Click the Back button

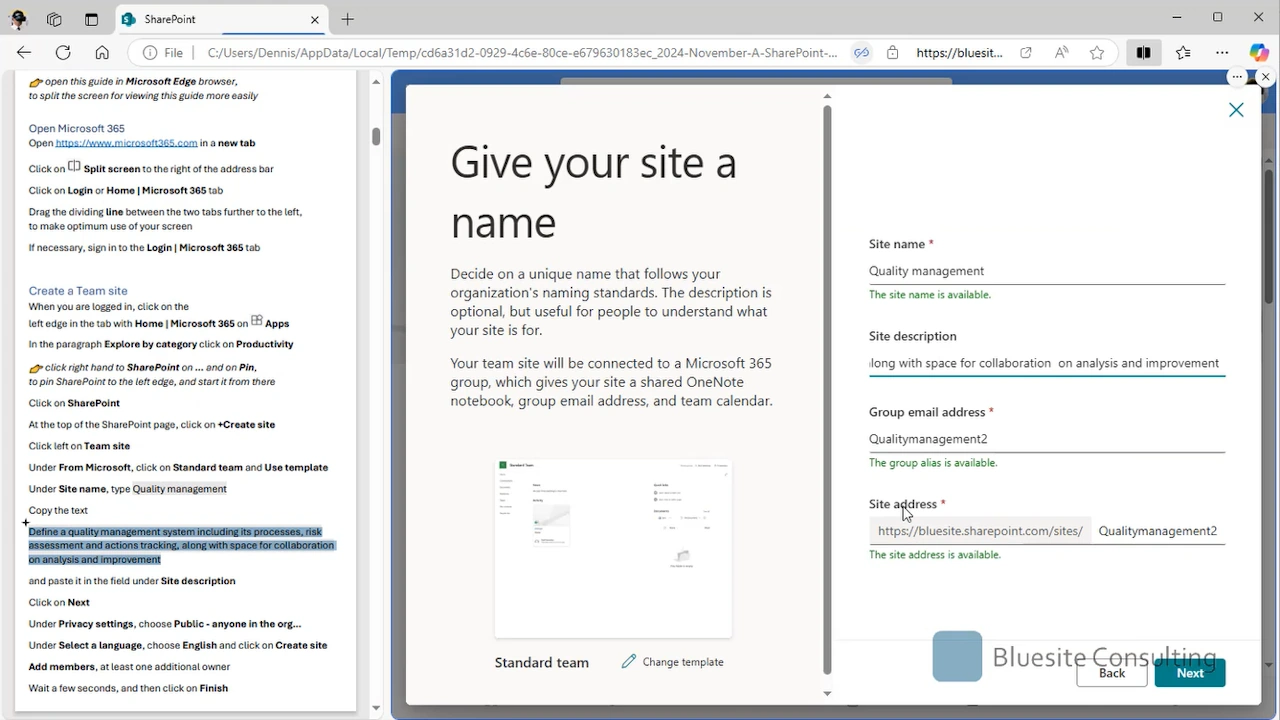click(x=1111, y=673)
